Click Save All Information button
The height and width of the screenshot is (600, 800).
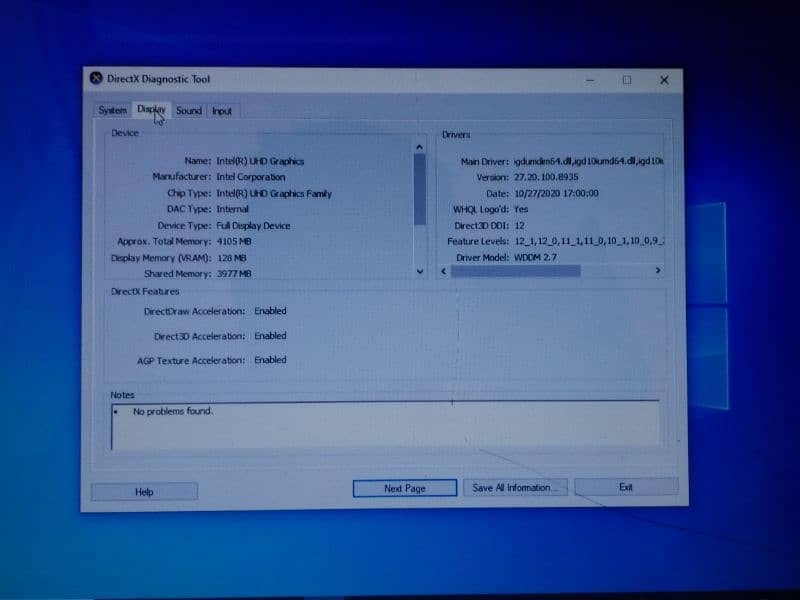[x=514, y=487]
